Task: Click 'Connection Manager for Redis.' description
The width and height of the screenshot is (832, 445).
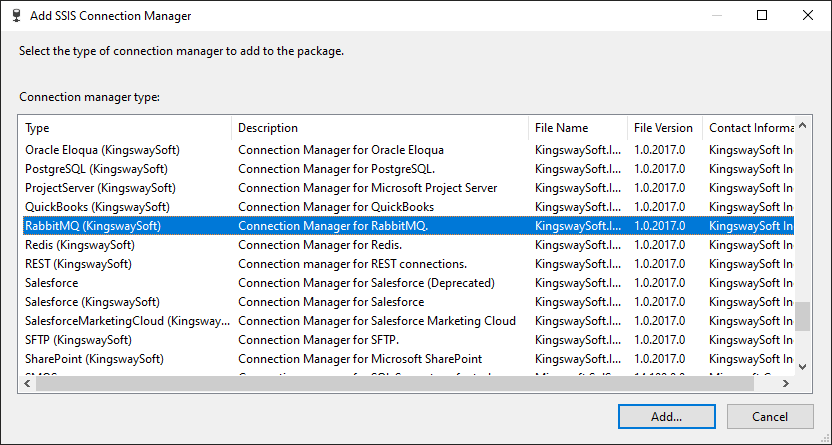Action: point(320,245)
